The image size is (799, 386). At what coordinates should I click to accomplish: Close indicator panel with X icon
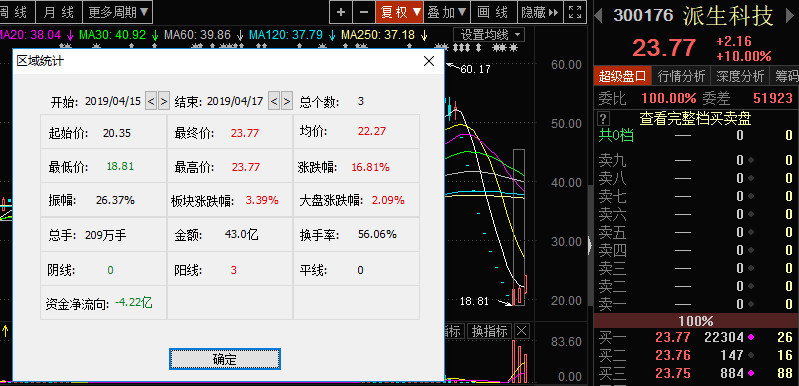521,331
